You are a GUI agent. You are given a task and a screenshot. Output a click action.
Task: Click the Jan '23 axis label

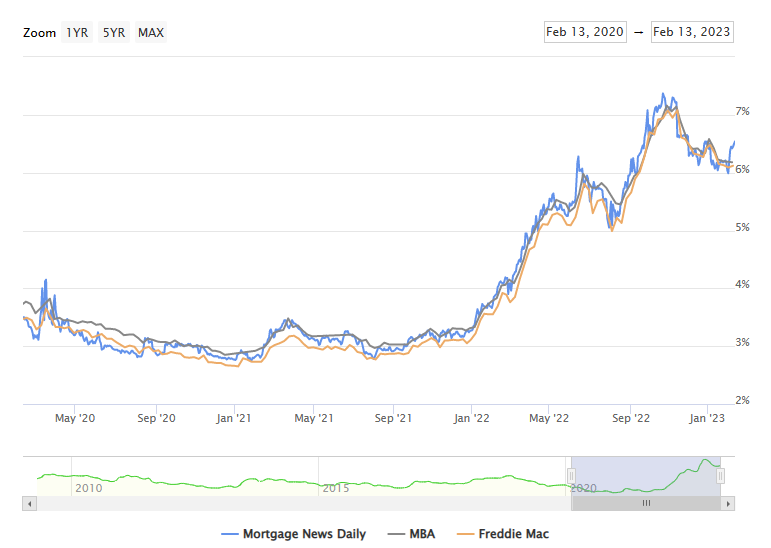707,418
